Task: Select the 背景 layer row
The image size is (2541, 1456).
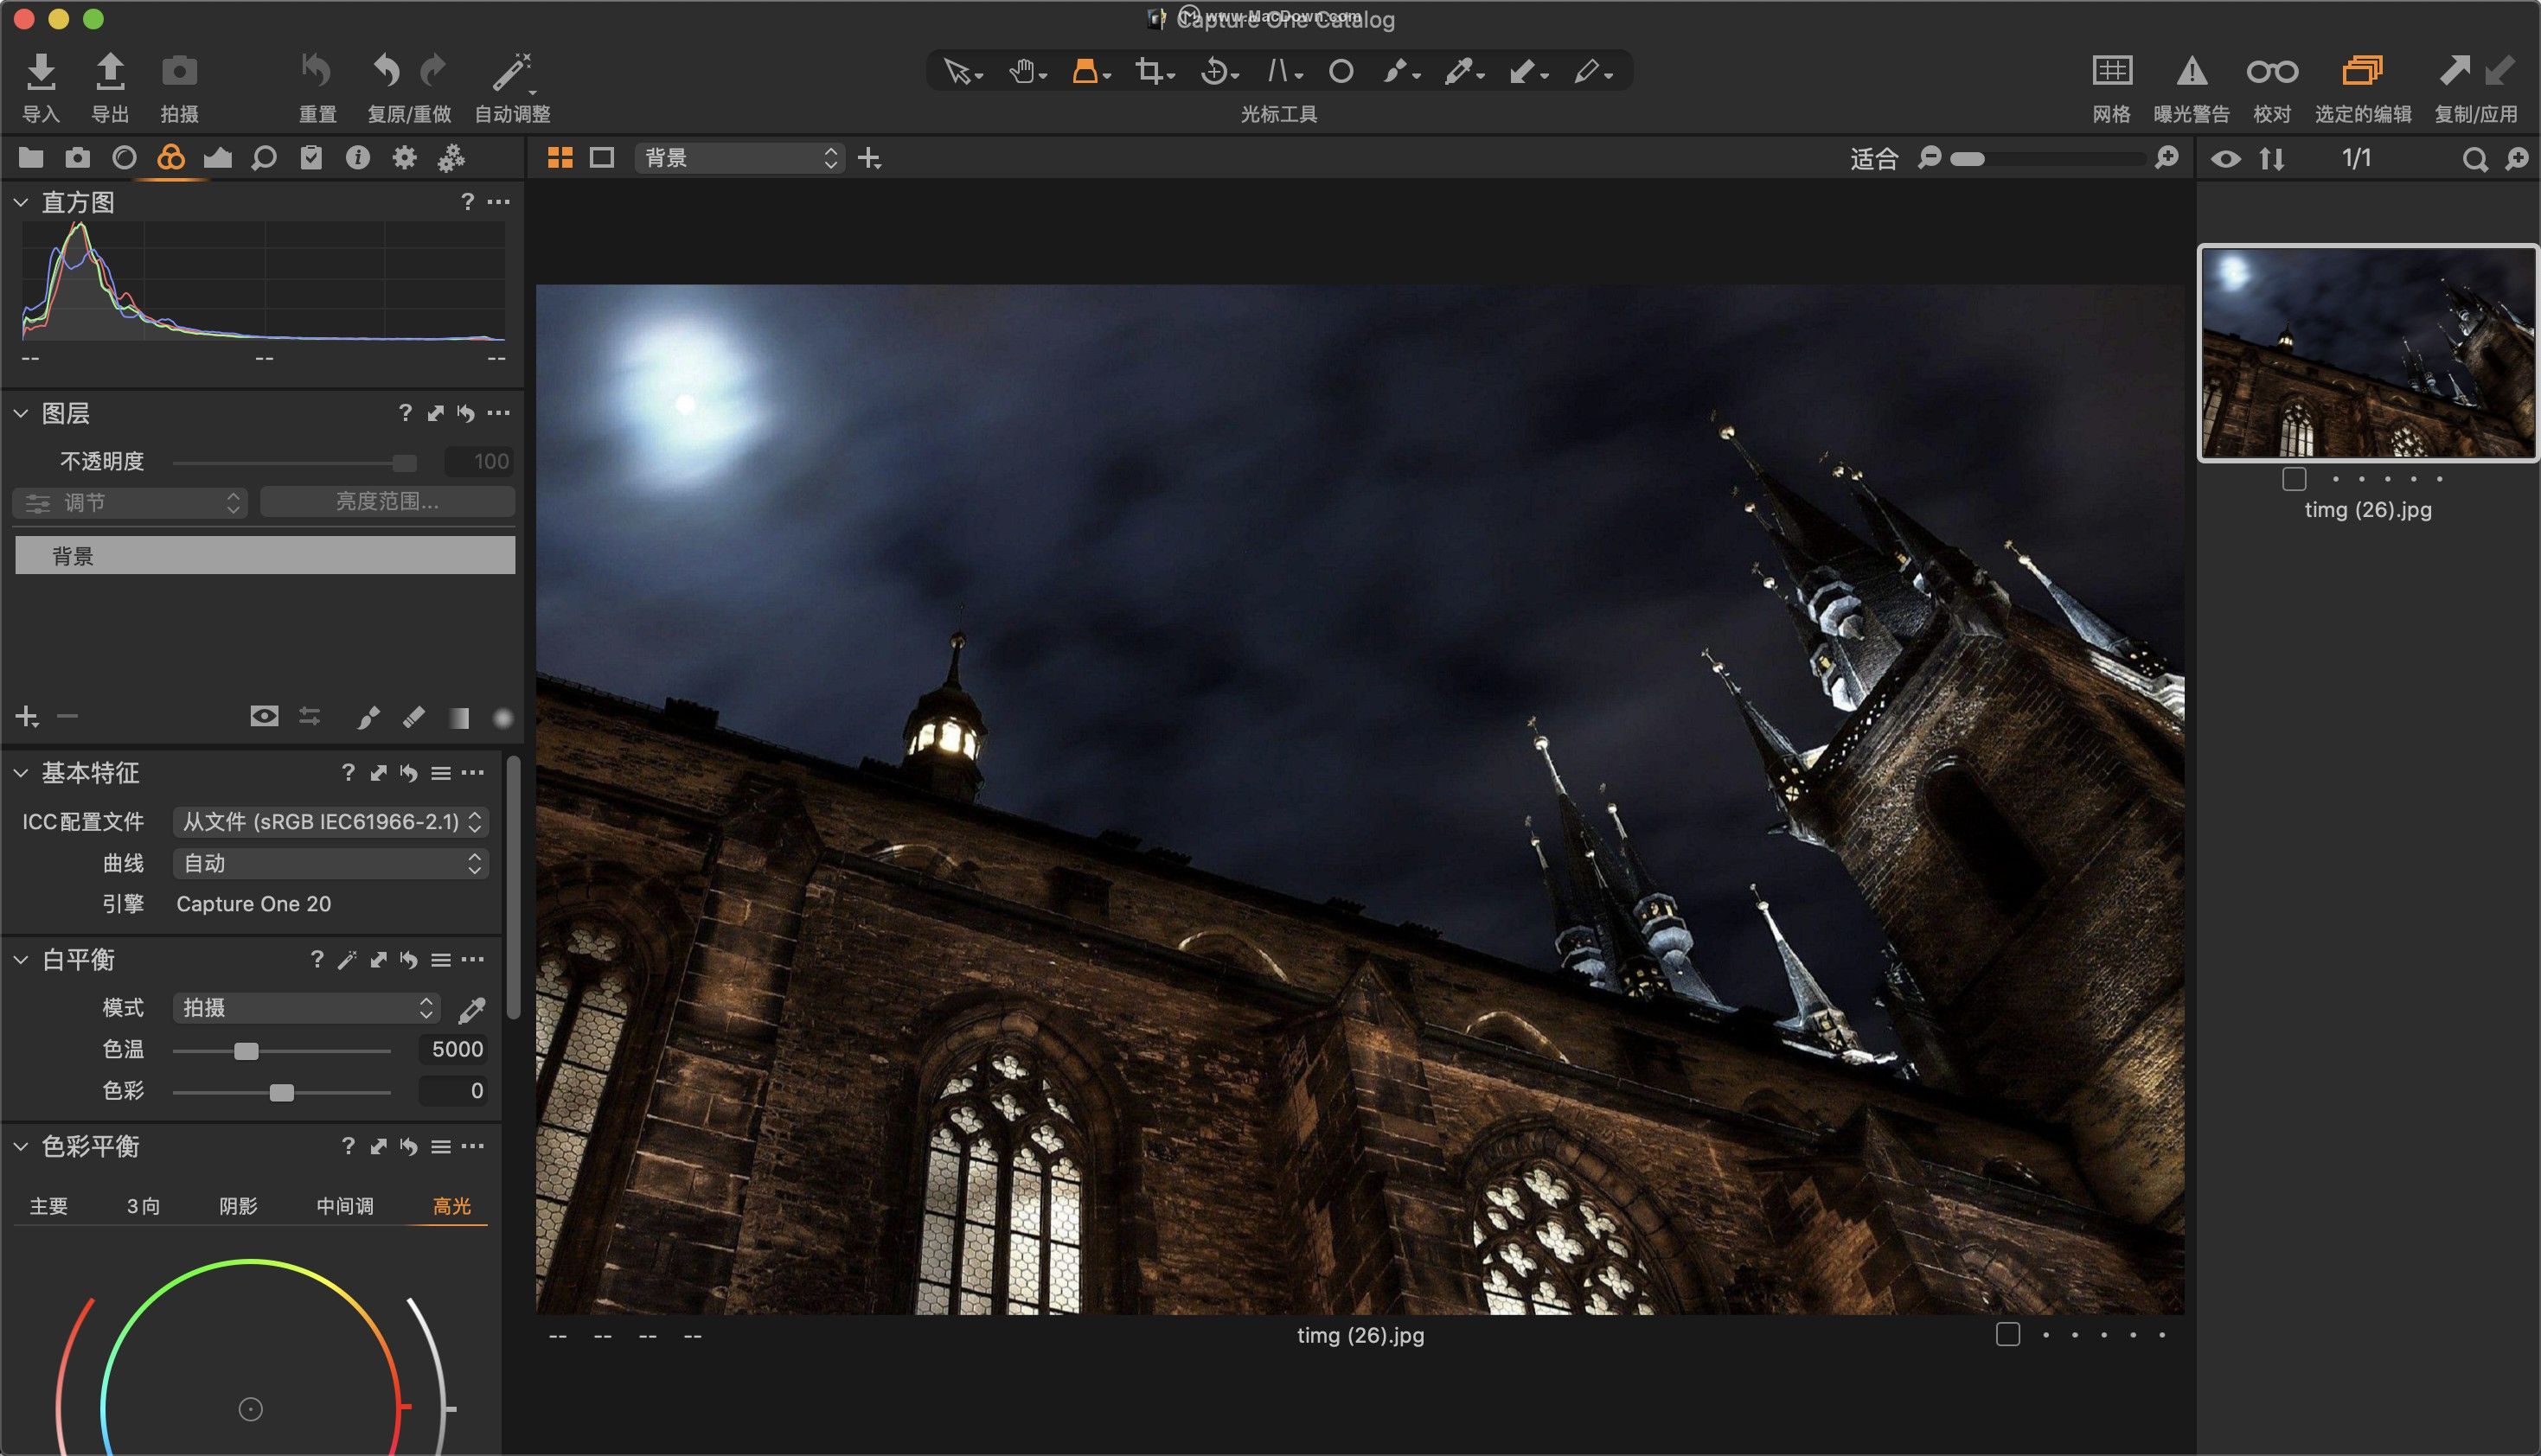Action: click(265, 556)
